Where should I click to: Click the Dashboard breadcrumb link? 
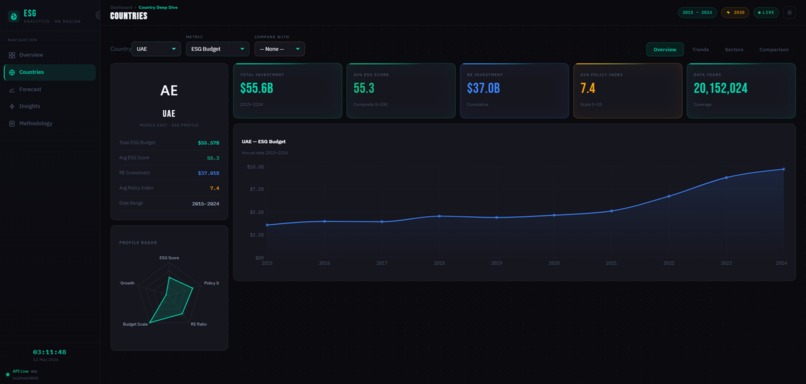coord(121,7)
